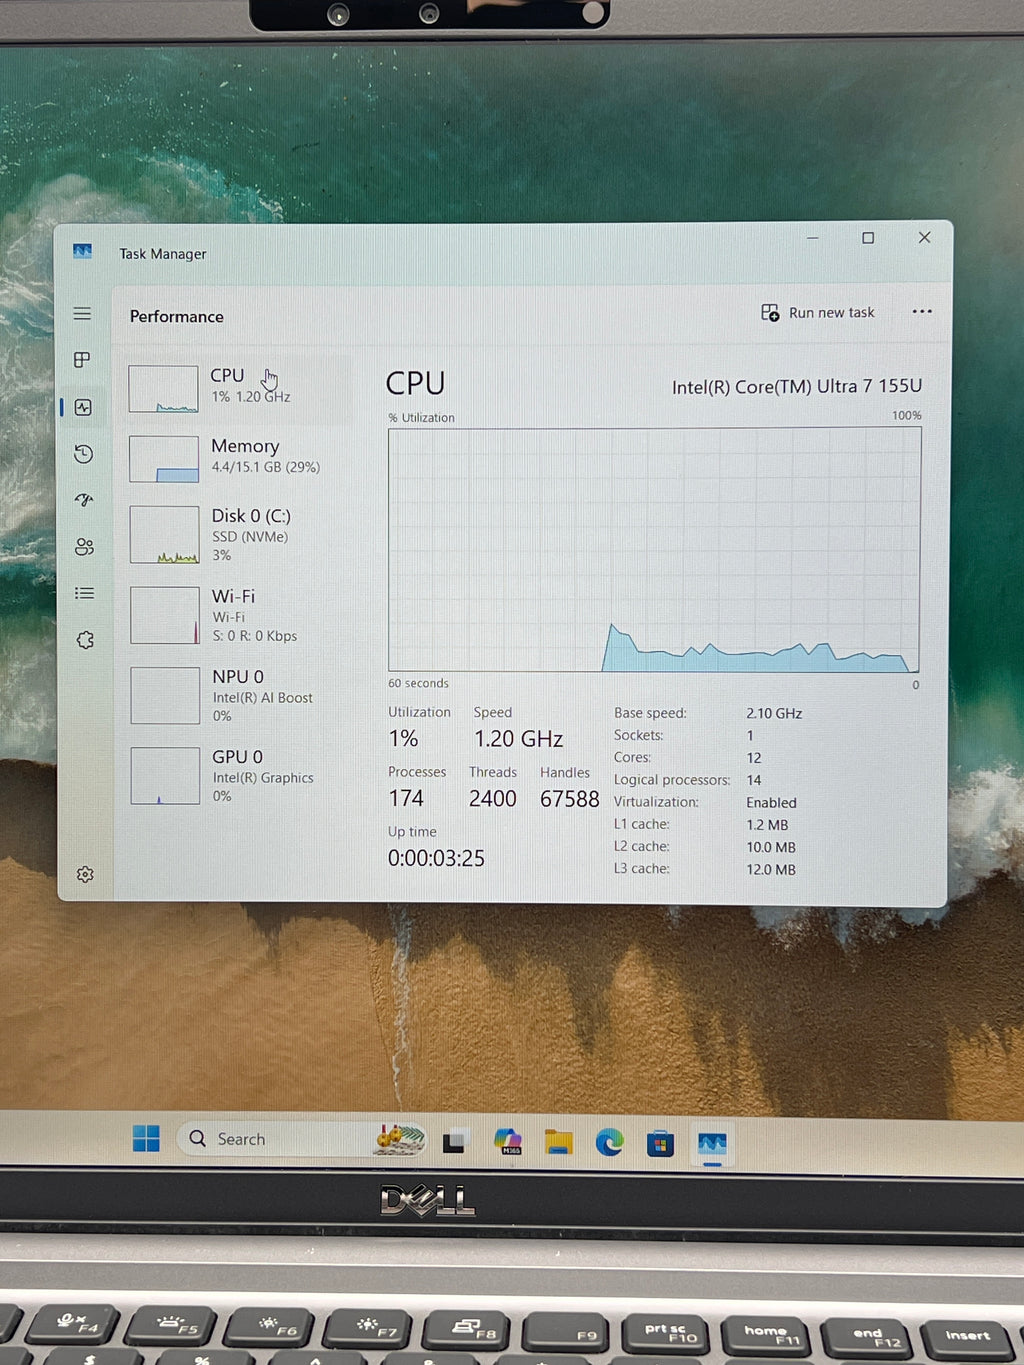The height and width of the screenshot is (1365, 1024).
Task: Click the Task Manager title bar icon
Action: click(x=82, y=251)
